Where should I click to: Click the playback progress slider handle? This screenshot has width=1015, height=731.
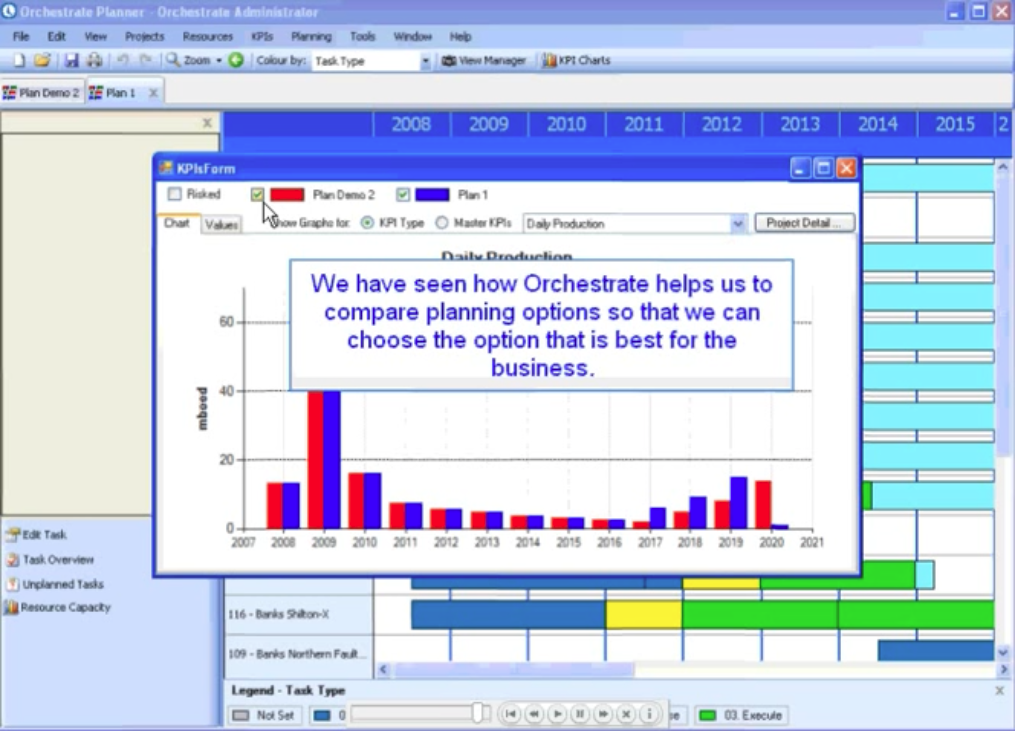tap(478, 713)
